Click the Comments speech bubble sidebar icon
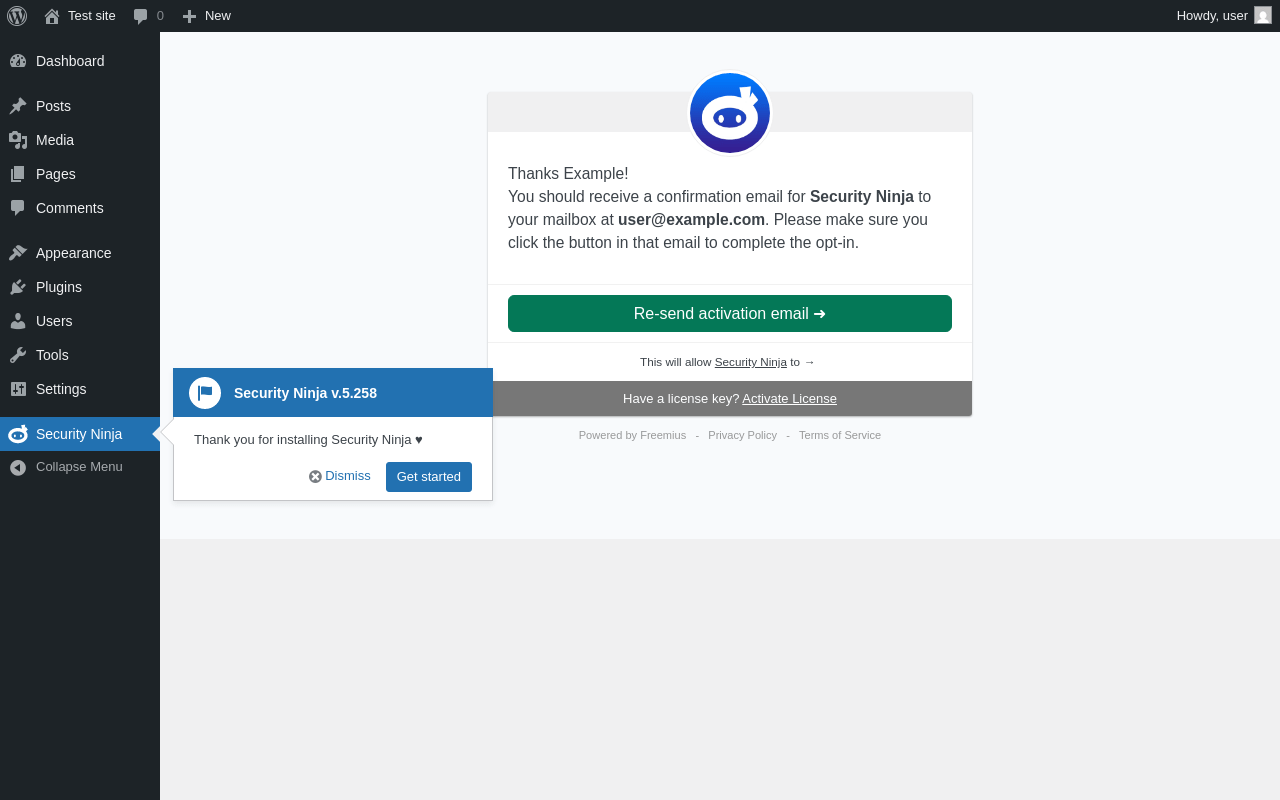Image resolution: width=1280 pixels, height=800 pixels. (18, 208)
